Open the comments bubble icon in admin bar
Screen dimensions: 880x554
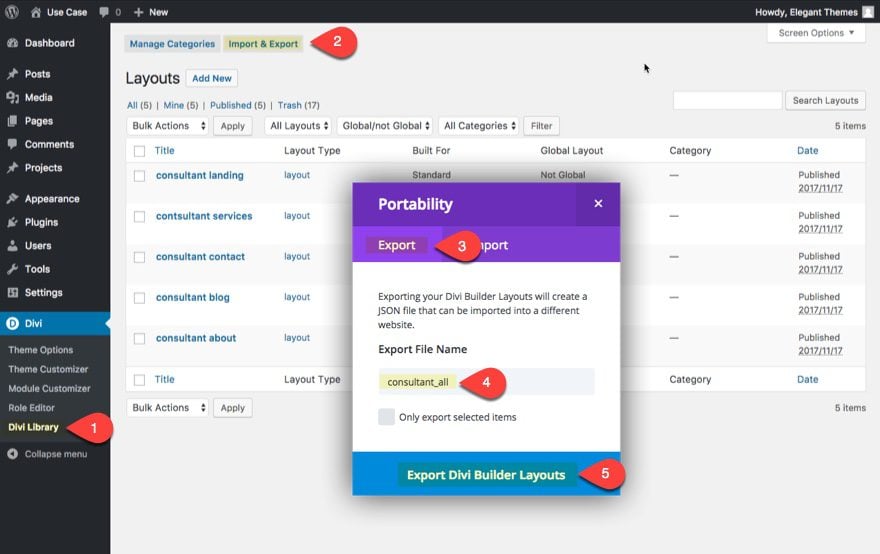[104, 12]
